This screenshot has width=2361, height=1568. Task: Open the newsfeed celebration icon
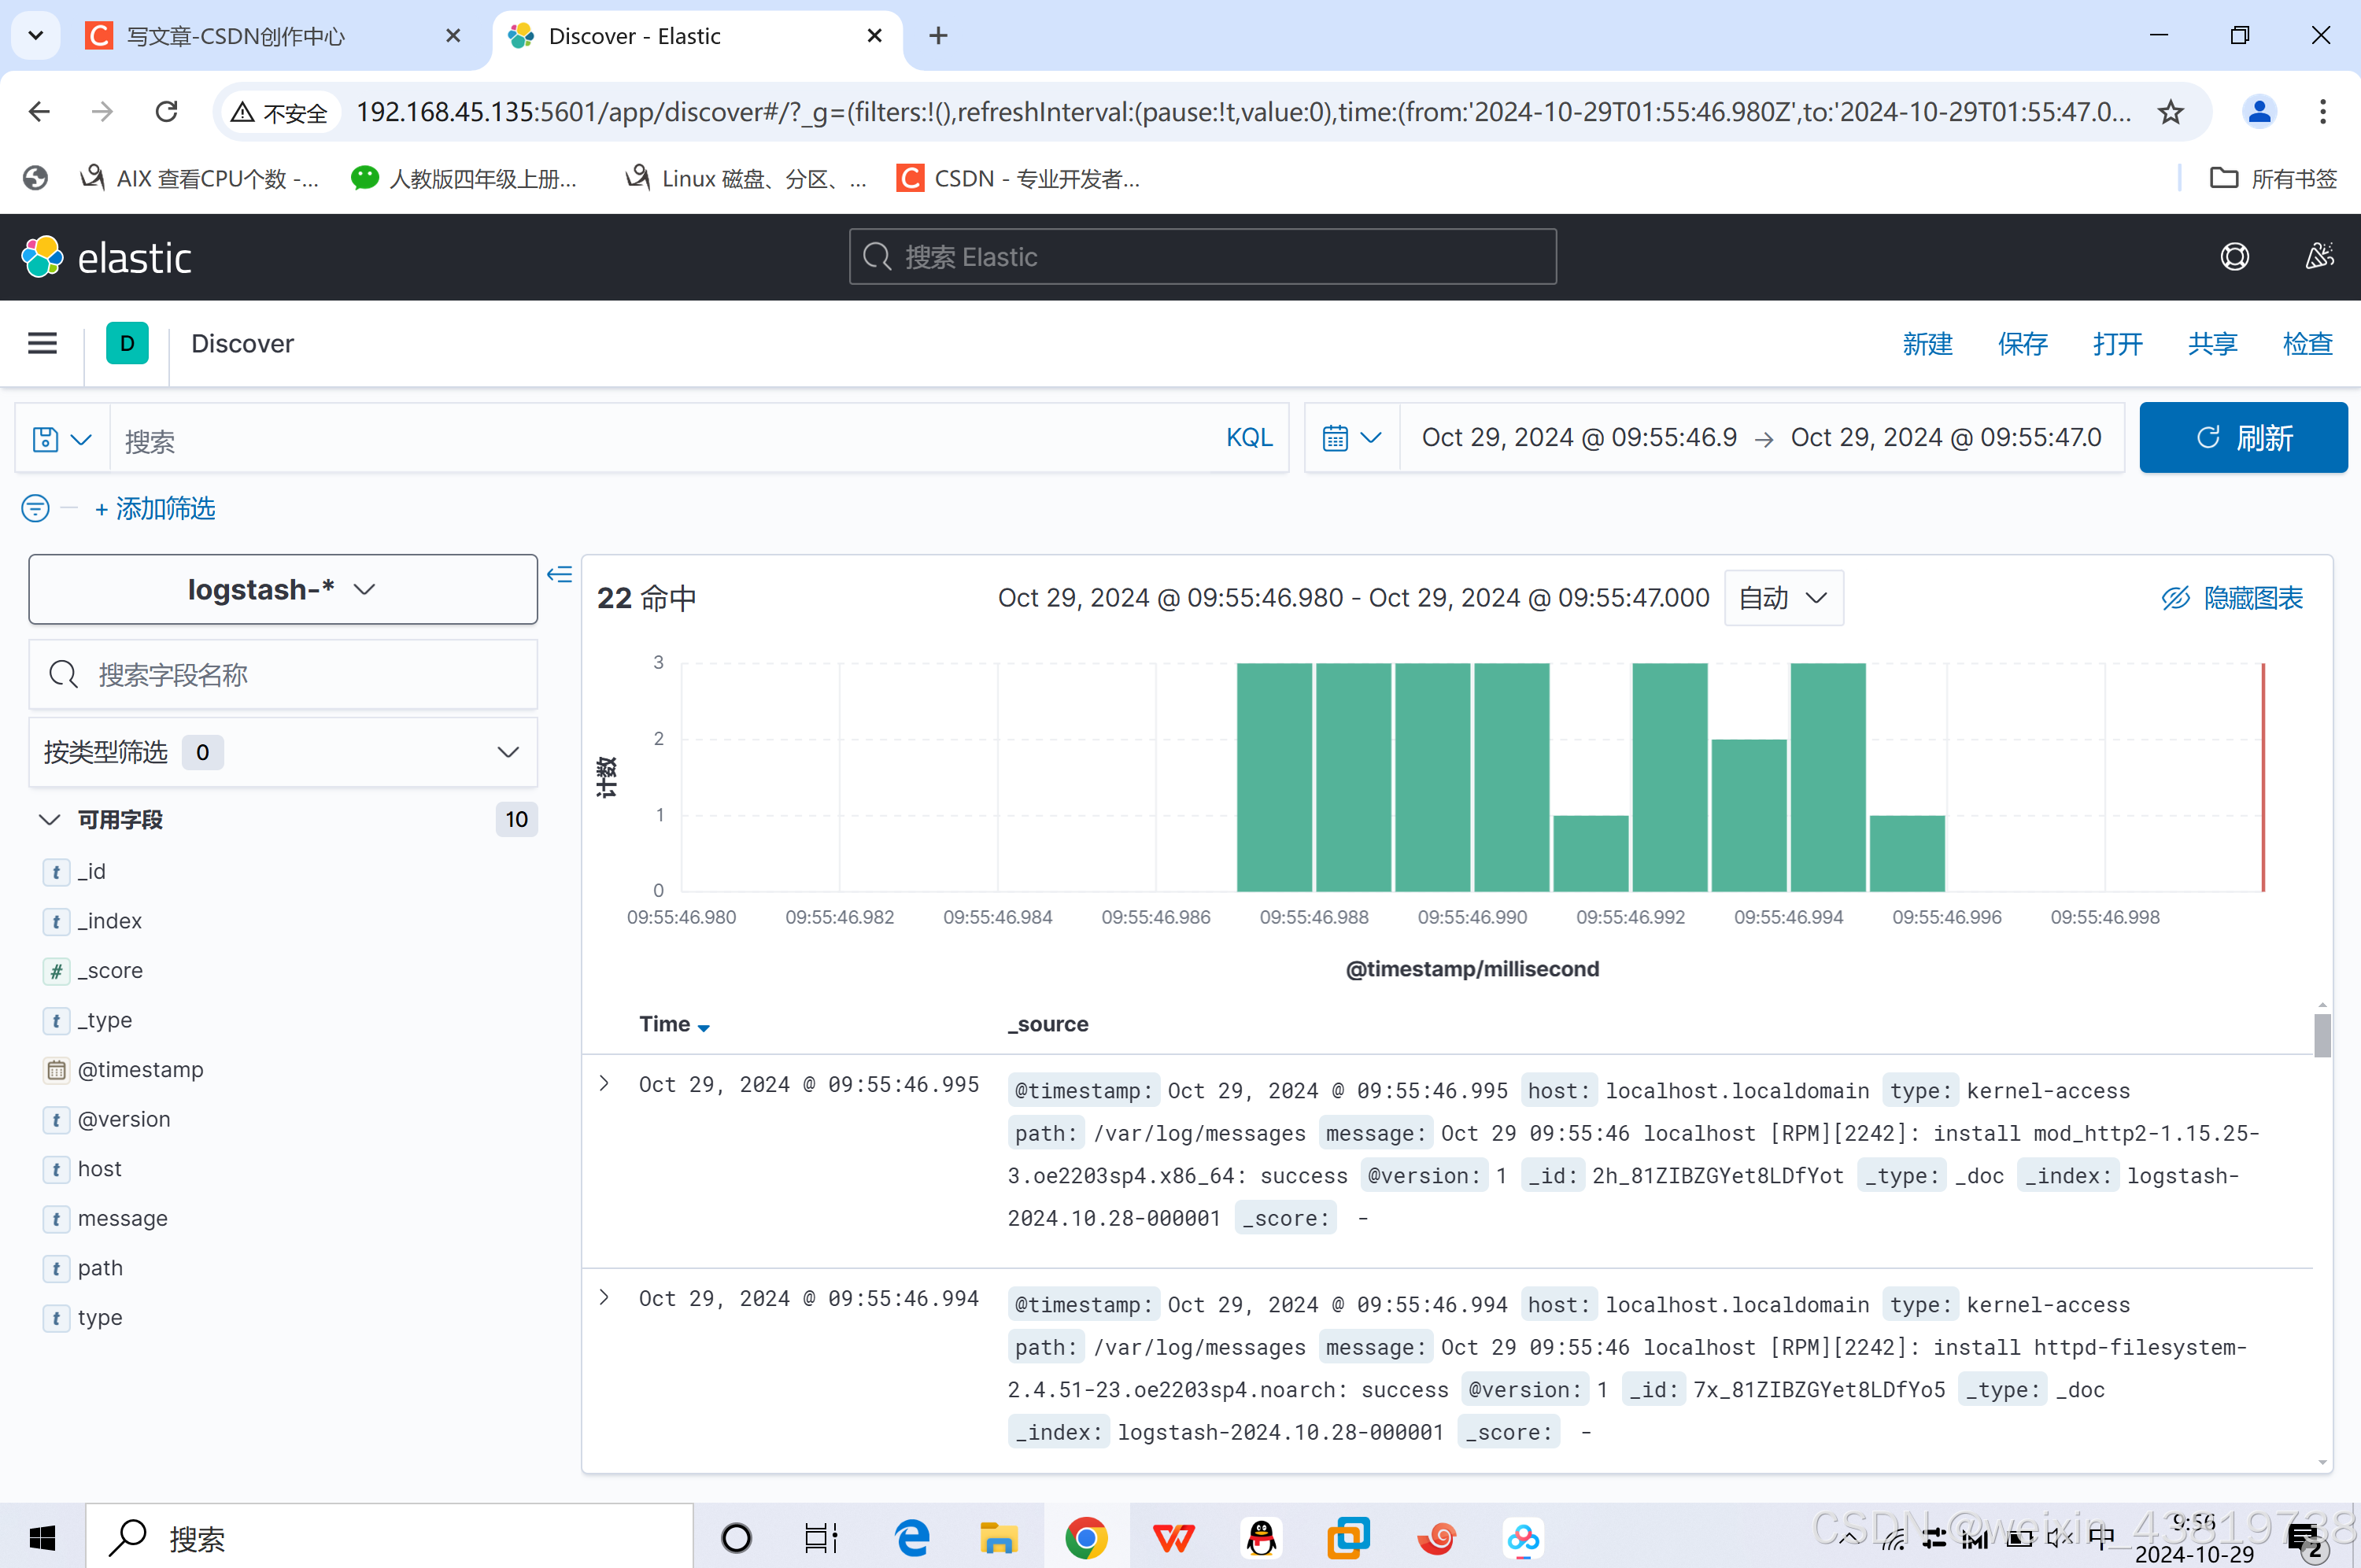2319,257
